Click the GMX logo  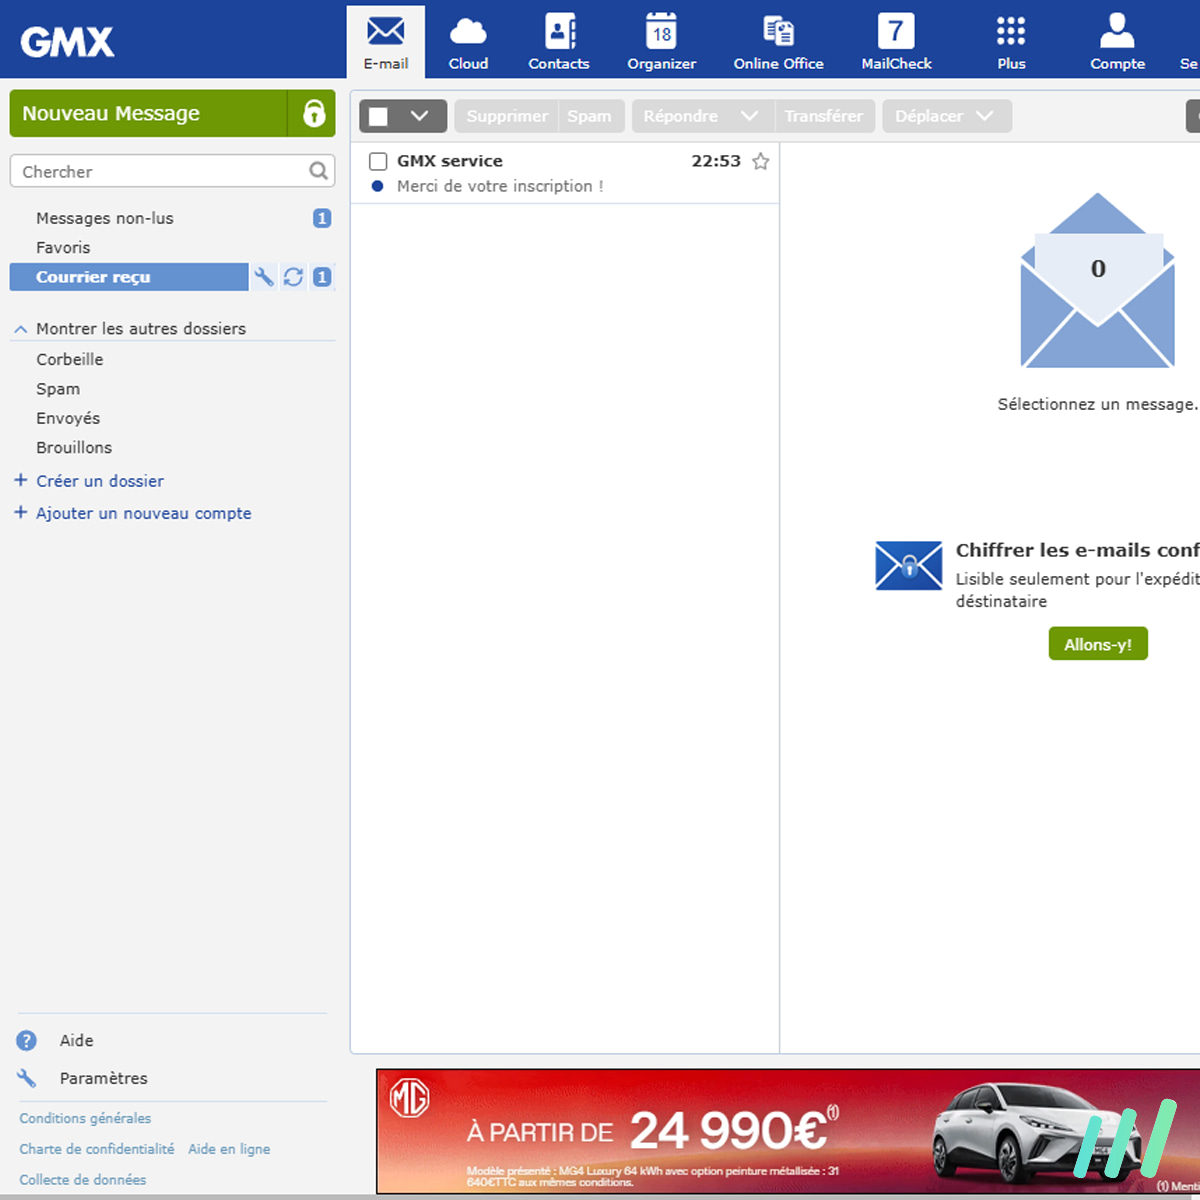tap(67, 41)
